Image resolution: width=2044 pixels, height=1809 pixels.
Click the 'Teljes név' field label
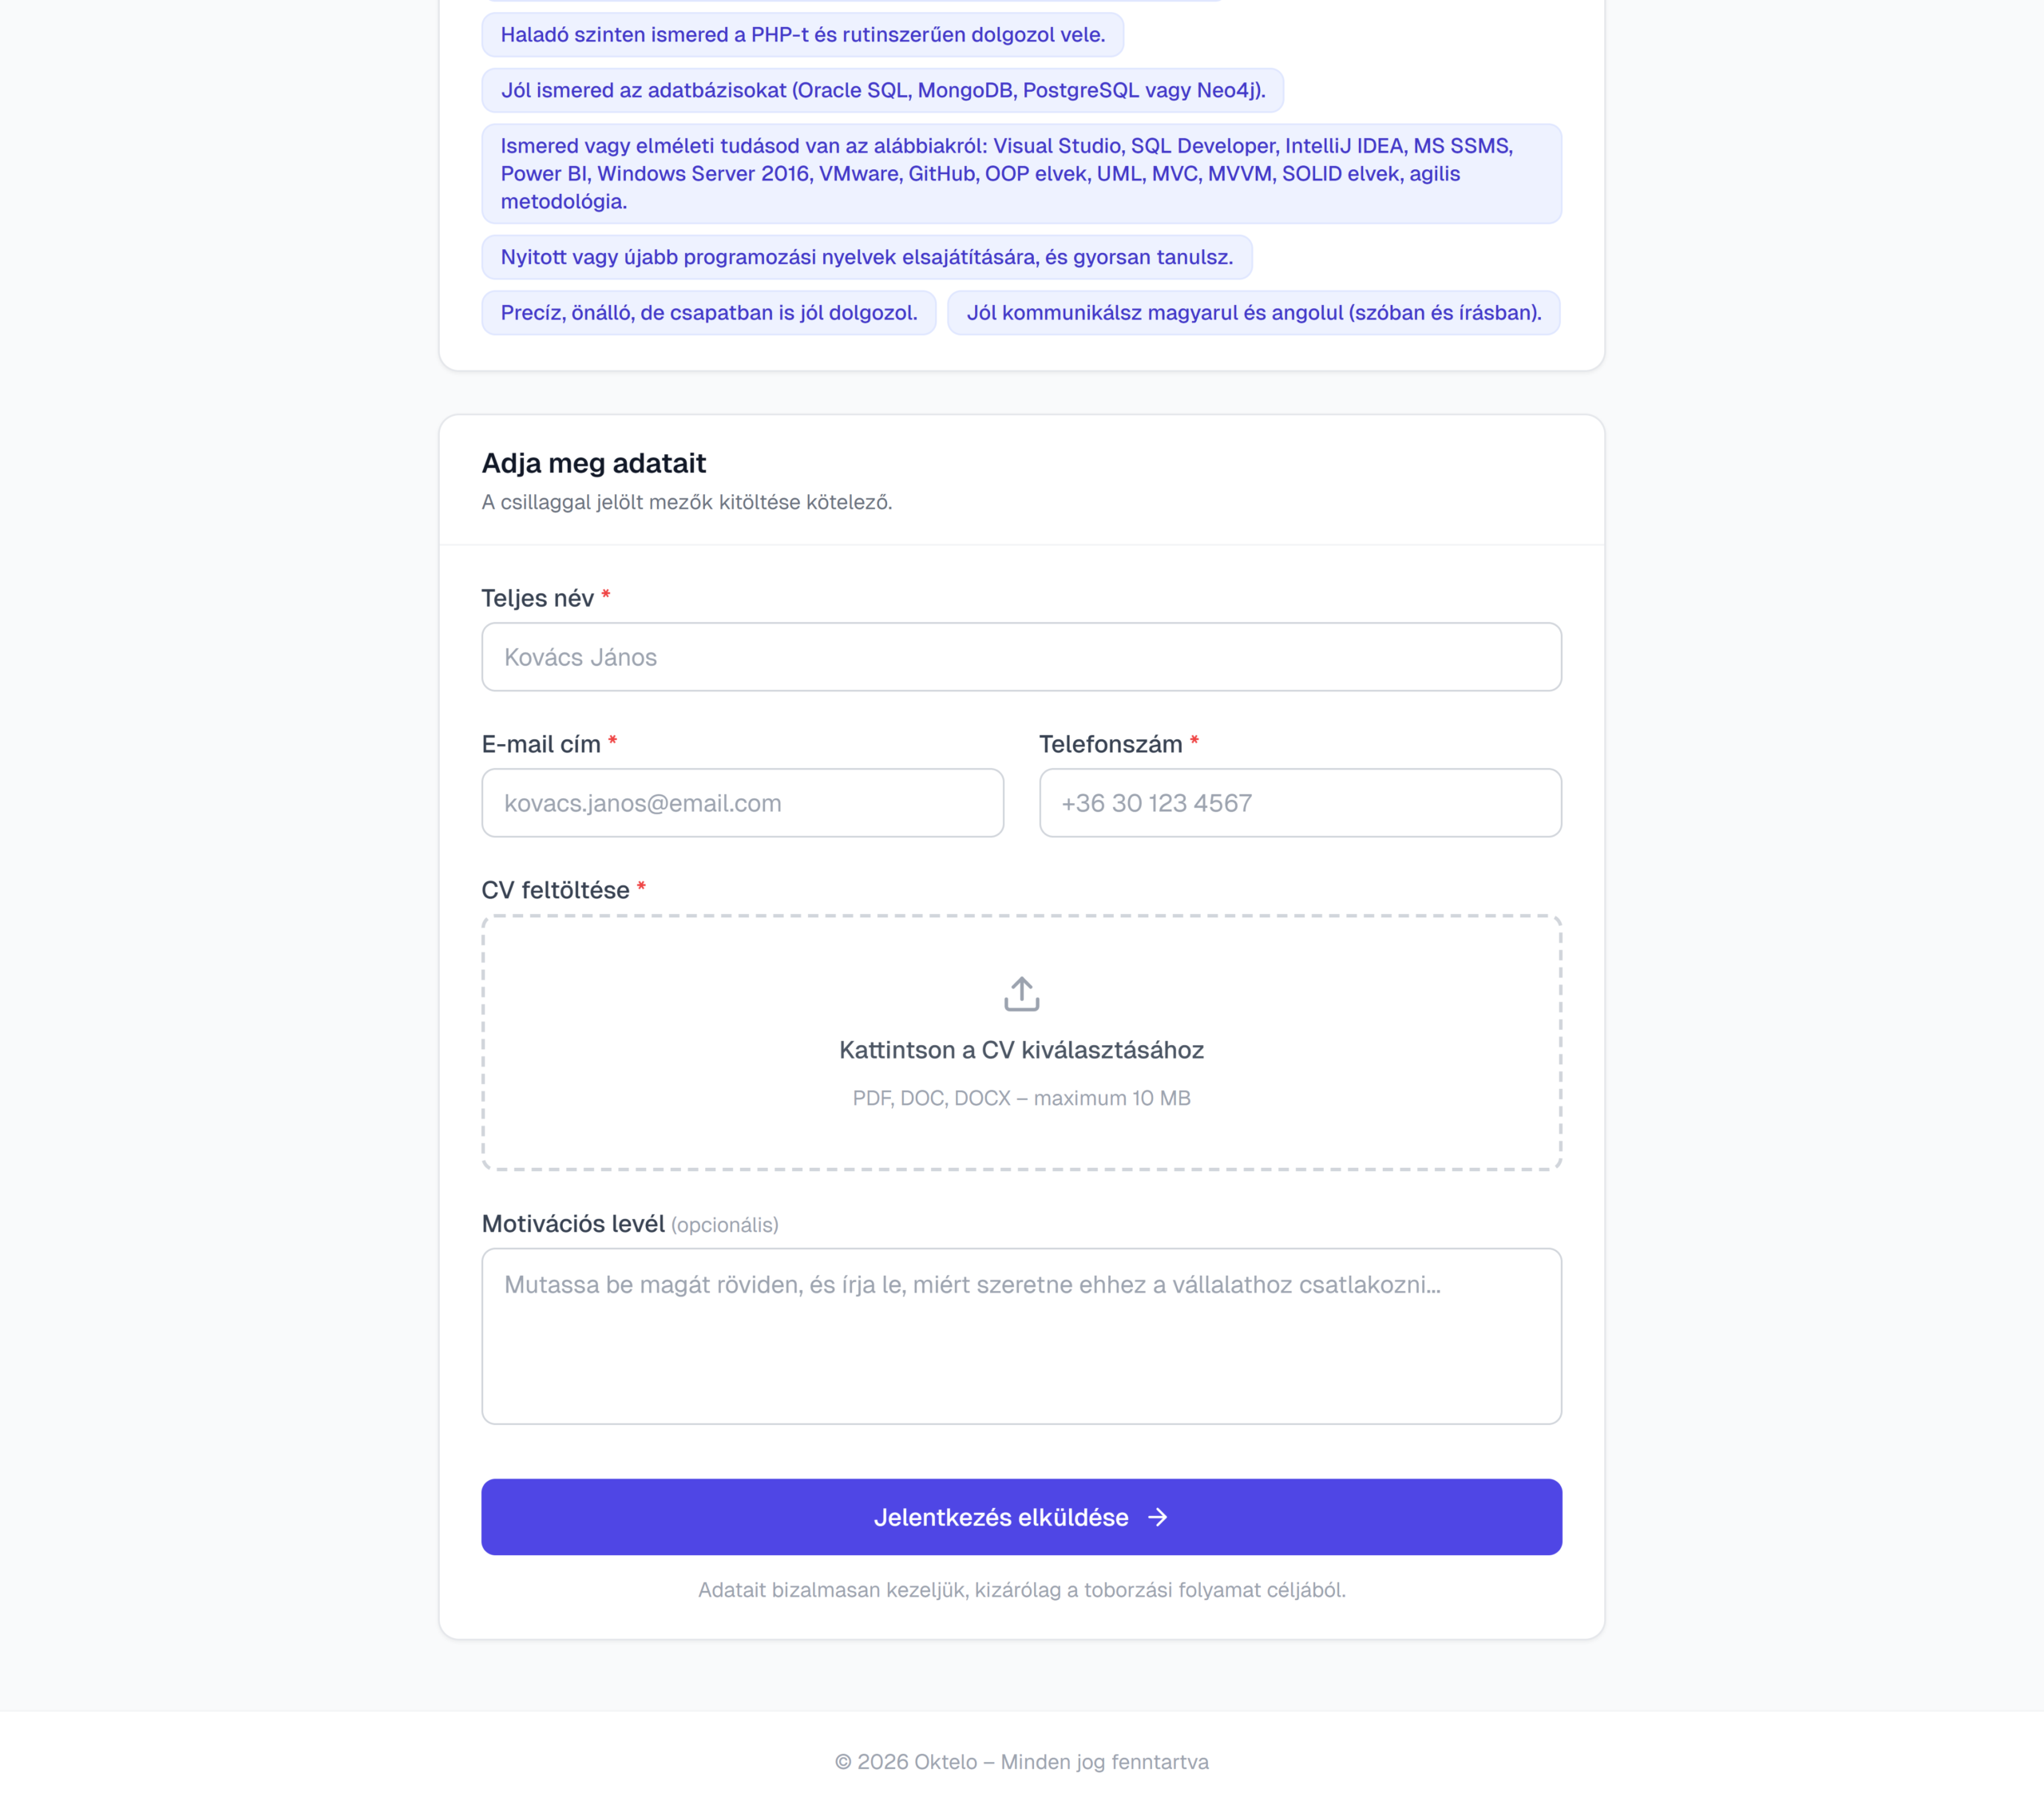pos(537,598)
